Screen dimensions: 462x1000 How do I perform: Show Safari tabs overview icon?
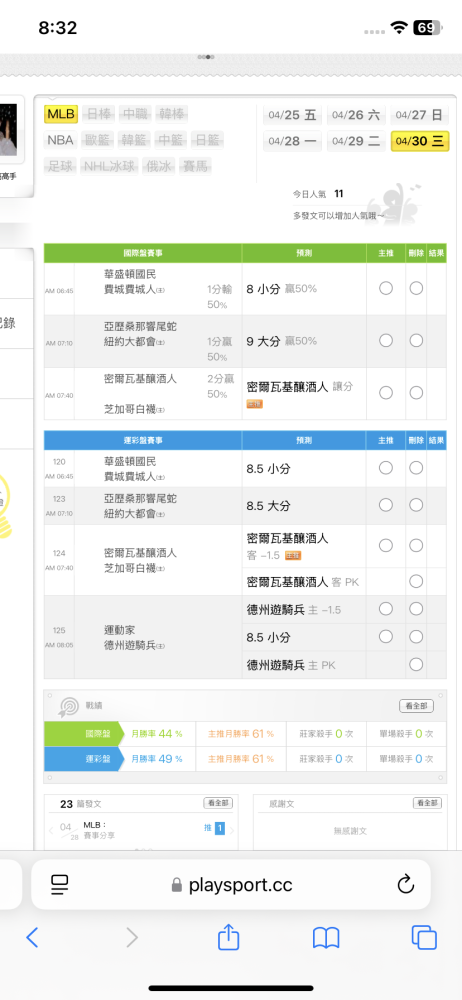click(x=424, y=937)
